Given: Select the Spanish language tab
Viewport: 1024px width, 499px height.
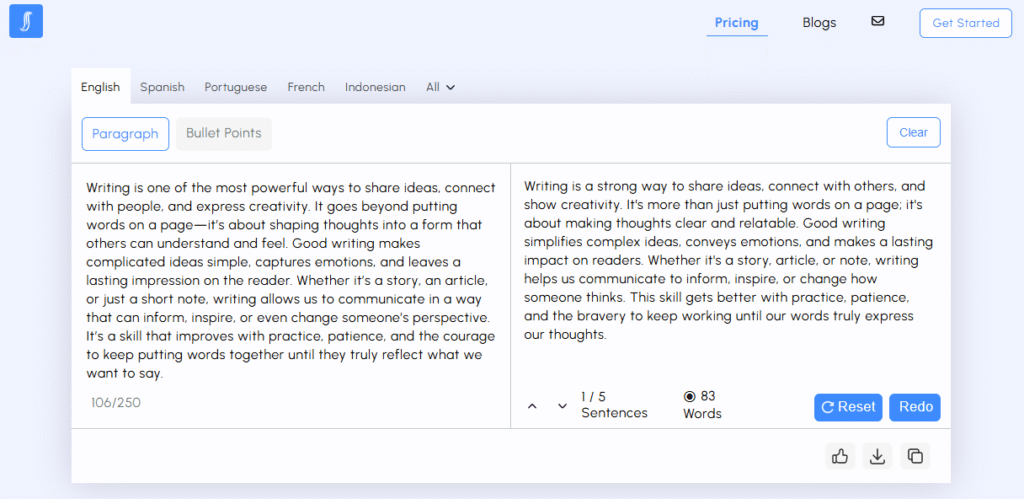Looking at the screenshot, I should [162, 87].
